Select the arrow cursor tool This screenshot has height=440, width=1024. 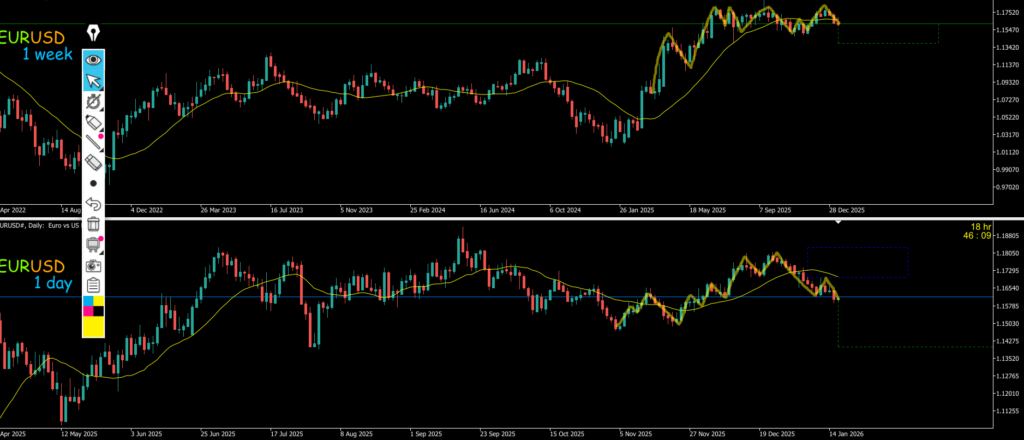(94, 81)
